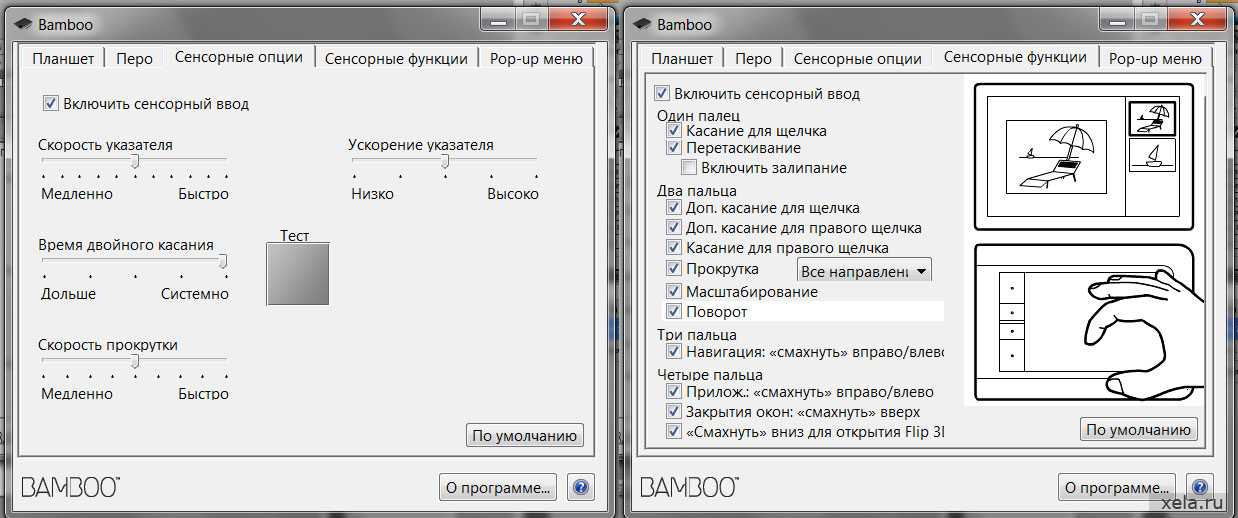Image resolution: width=1238 pixels, height=518 pixels.
Task: Enable the Включить залипание checkbox
Action: pos(689,167)
